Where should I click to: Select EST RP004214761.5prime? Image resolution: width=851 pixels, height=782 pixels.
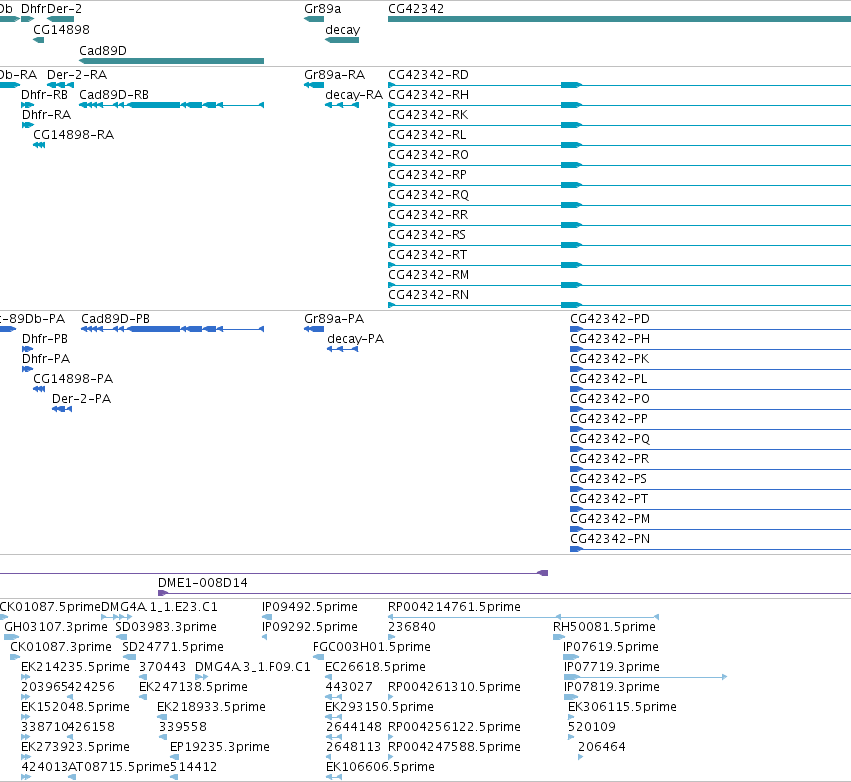tap(454, 607)
